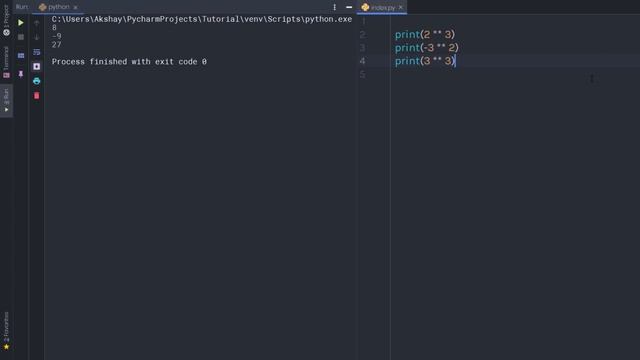Click console output value 27
The height and width of the screenshot is (360, 640).
click(56, 45)
